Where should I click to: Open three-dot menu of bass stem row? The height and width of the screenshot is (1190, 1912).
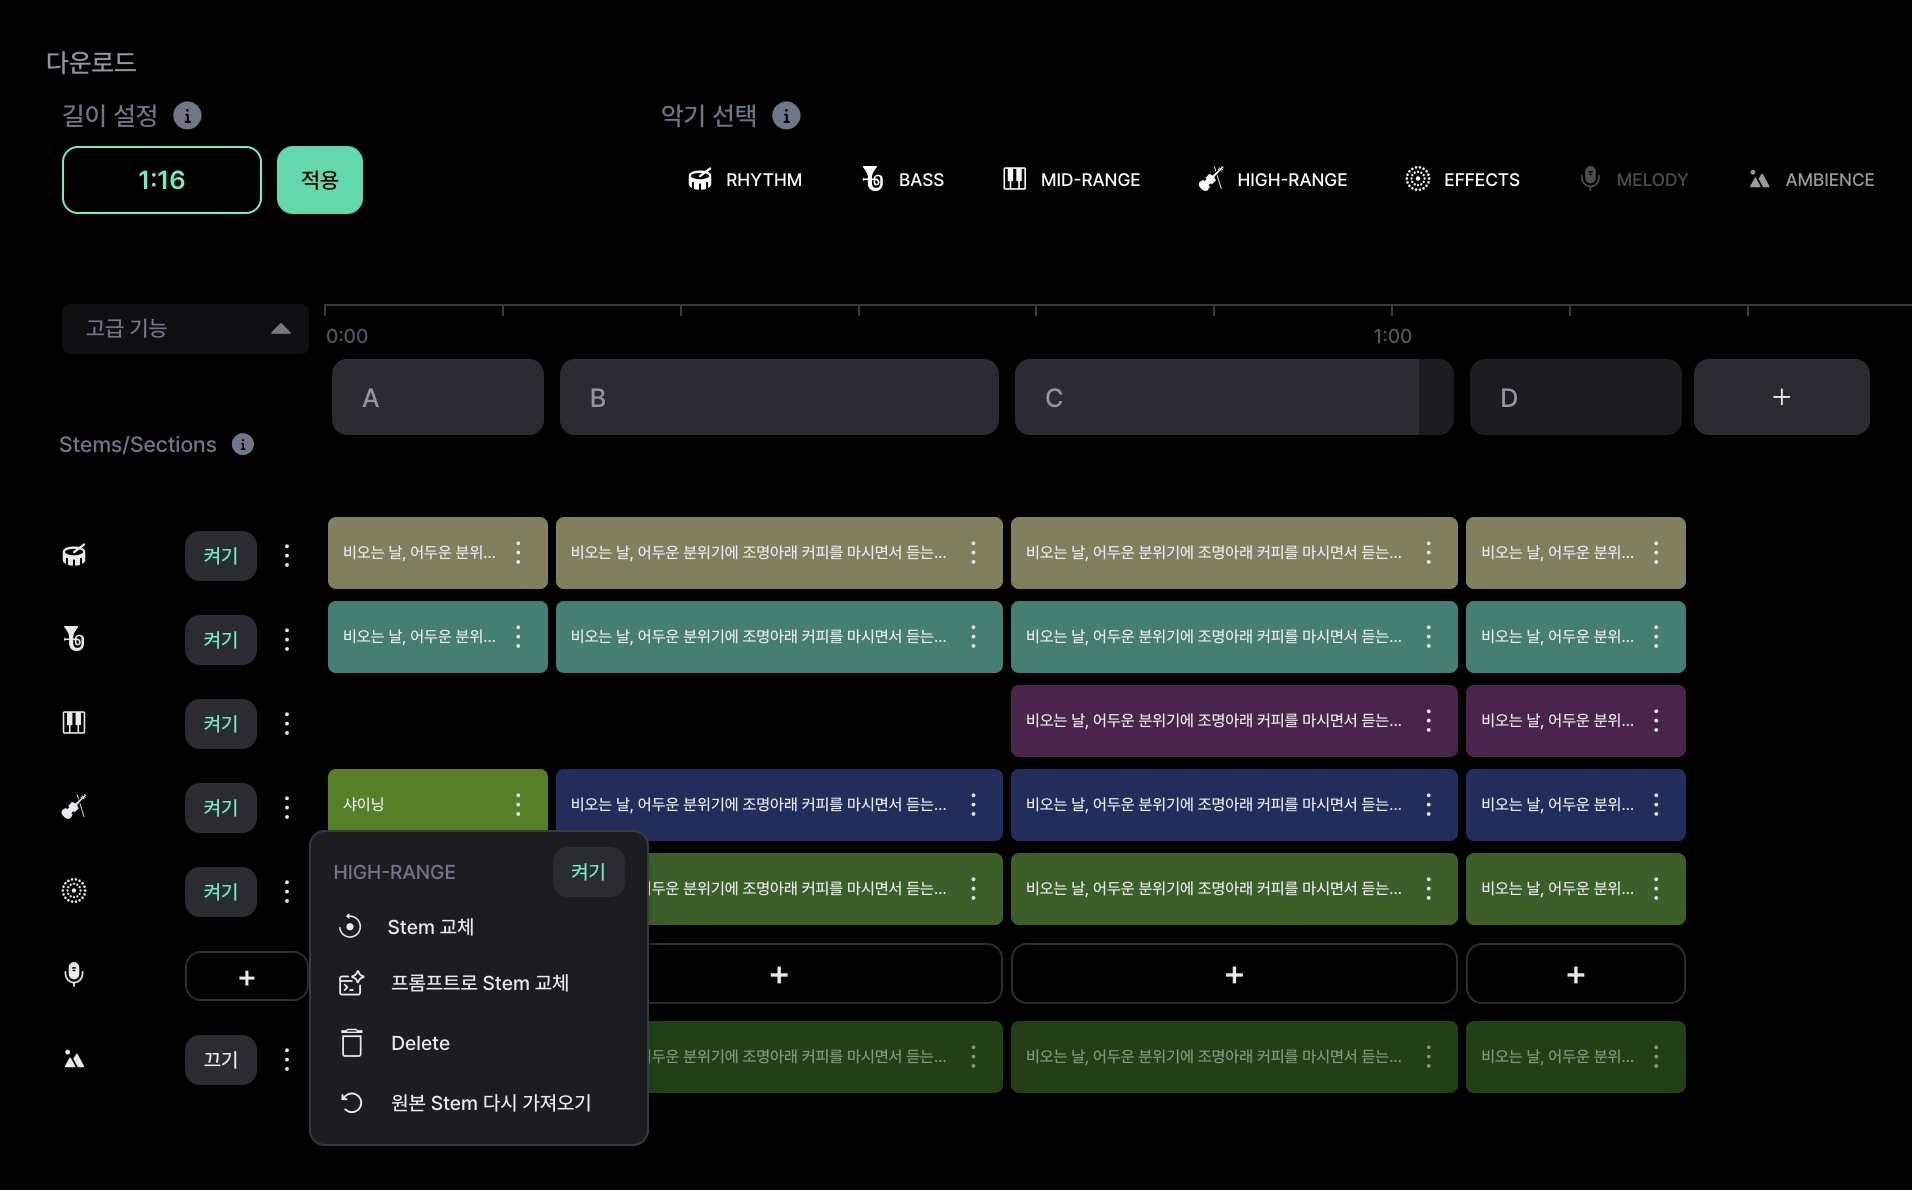(287, 640)
